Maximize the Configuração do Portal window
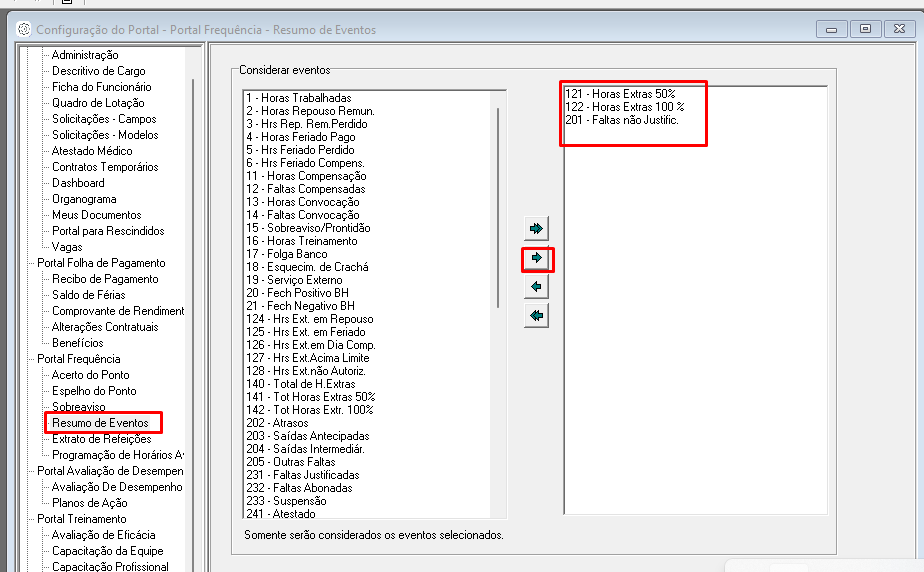 866,29
